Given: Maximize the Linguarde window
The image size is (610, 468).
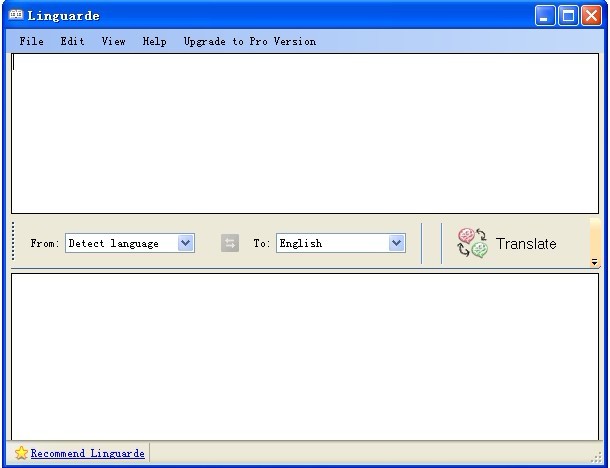Looking at the screenshot, I should 568,16.
